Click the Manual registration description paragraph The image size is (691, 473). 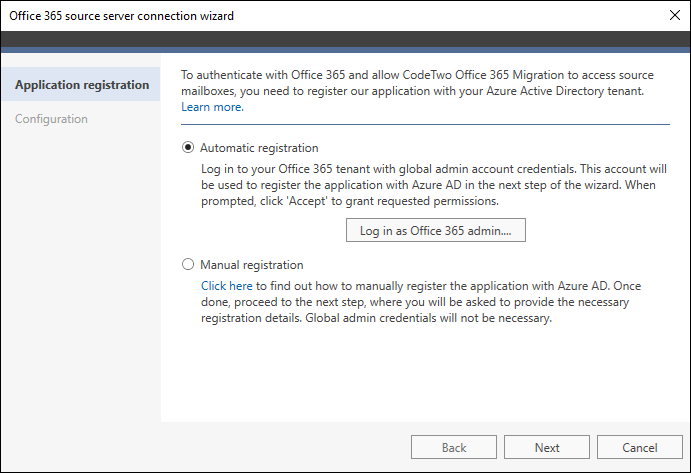(421, 302)
